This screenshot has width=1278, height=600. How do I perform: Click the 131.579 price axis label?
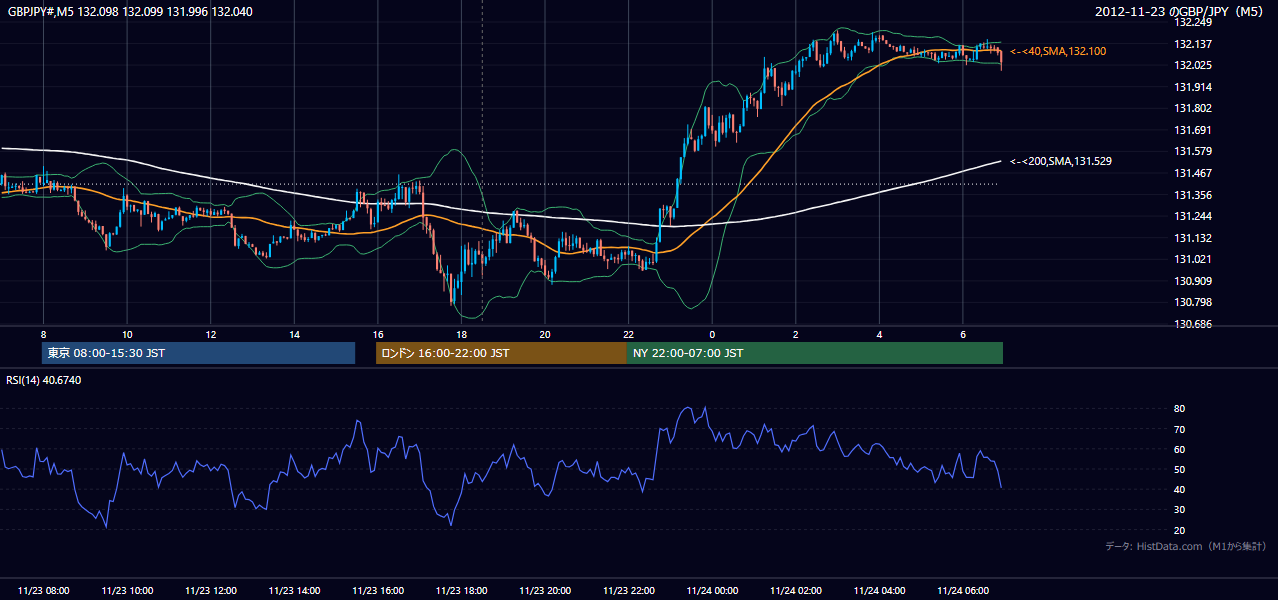point(1193,151)
